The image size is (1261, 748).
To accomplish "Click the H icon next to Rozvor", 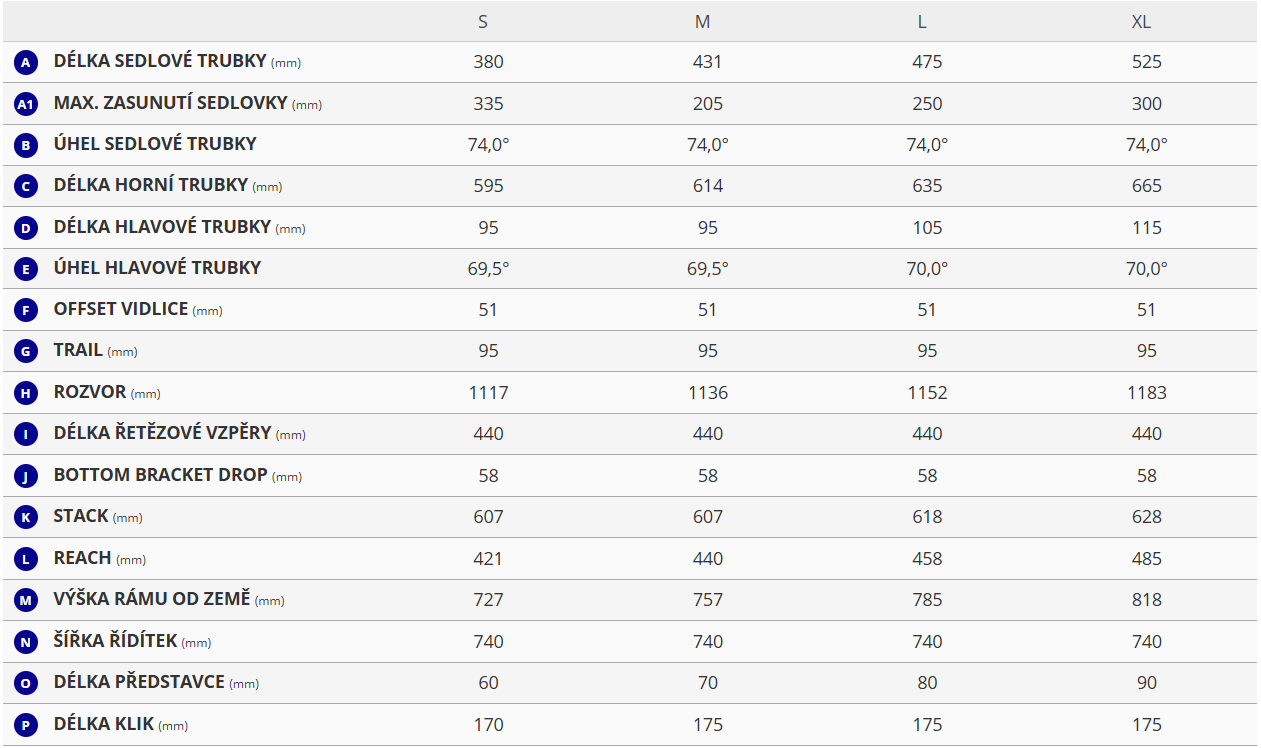I will coord(26,393).
